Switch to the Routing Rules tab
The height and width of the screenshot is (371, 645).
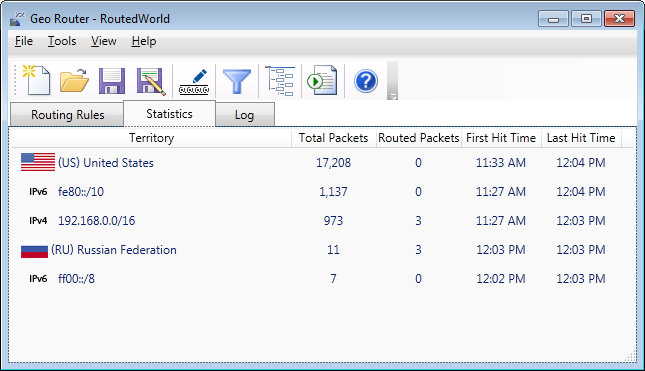click(x=67, y=114)
